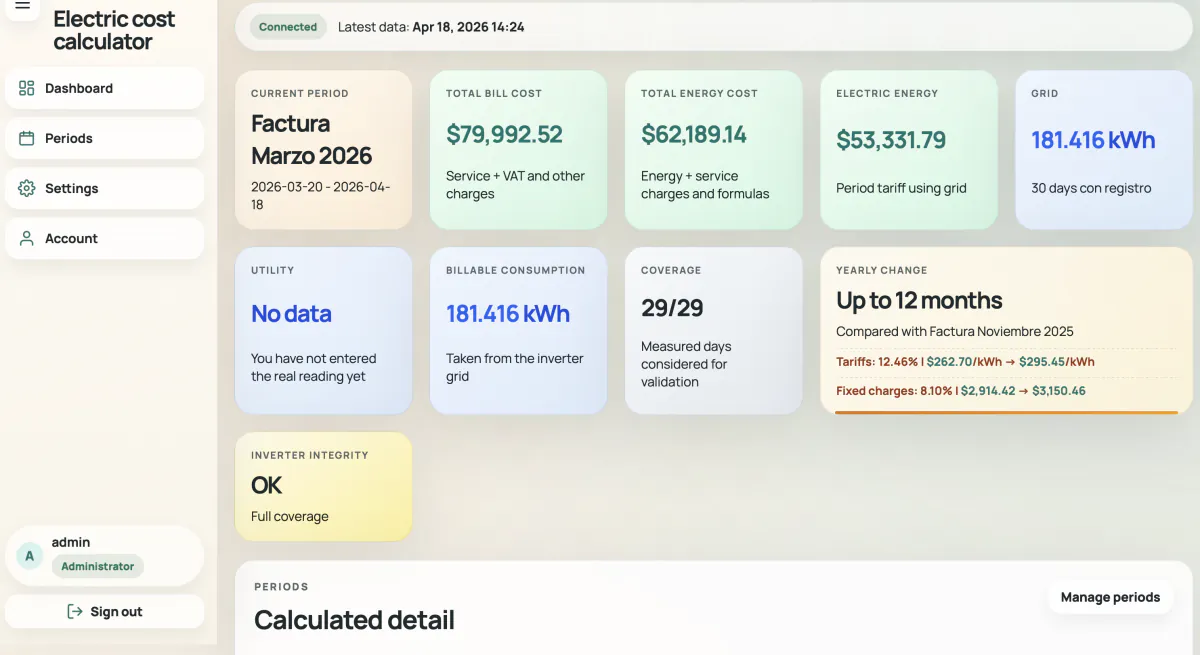Click the Connected status badge

288,27
